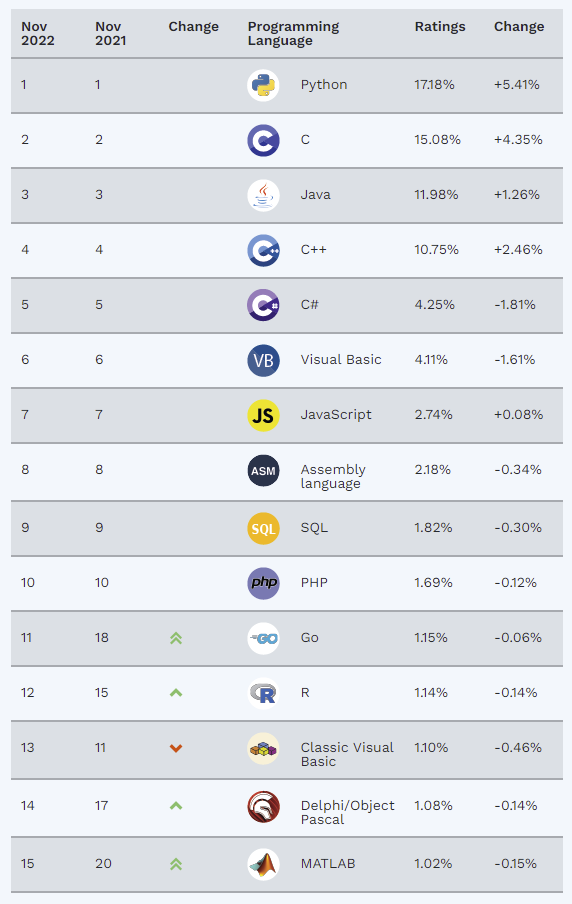The height and width of the screenshot is (904, 572).
Task: Click the ASM Assembly language icon
Action: pos(264,470)
